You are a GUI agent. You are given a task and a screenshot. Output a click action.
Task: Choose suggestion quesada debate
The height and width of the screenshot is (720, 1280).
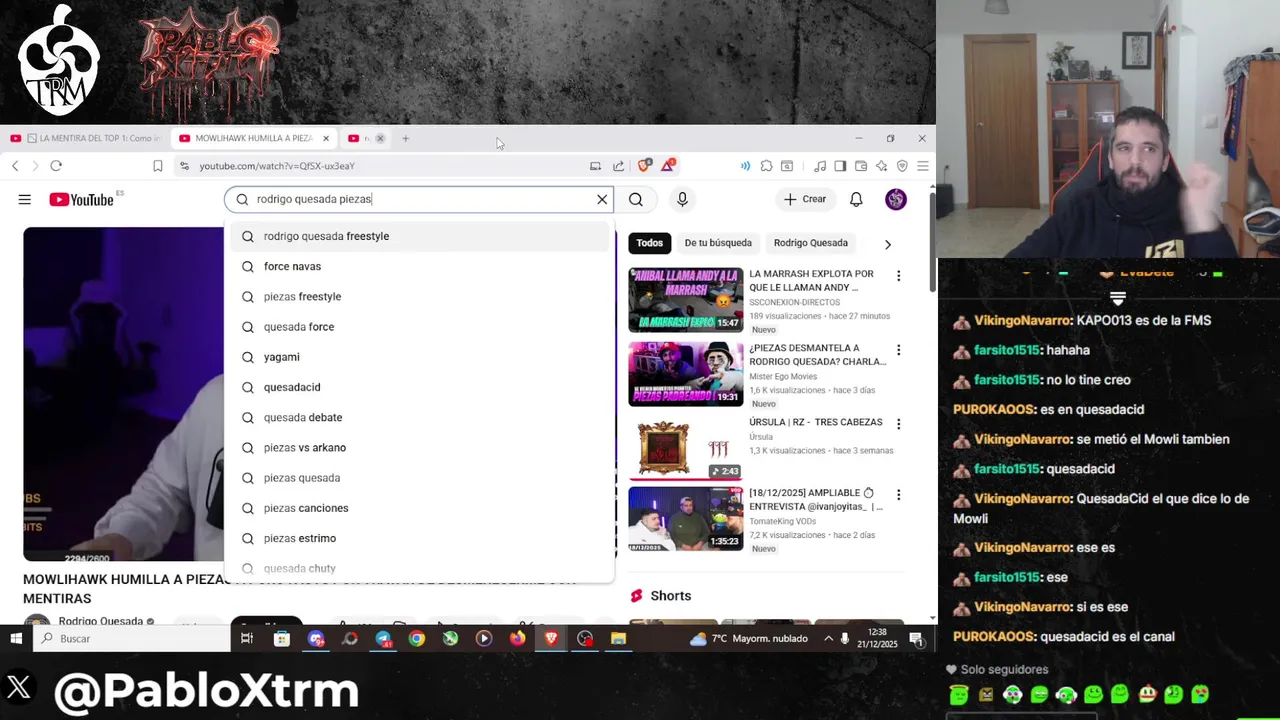coord(419,417)
